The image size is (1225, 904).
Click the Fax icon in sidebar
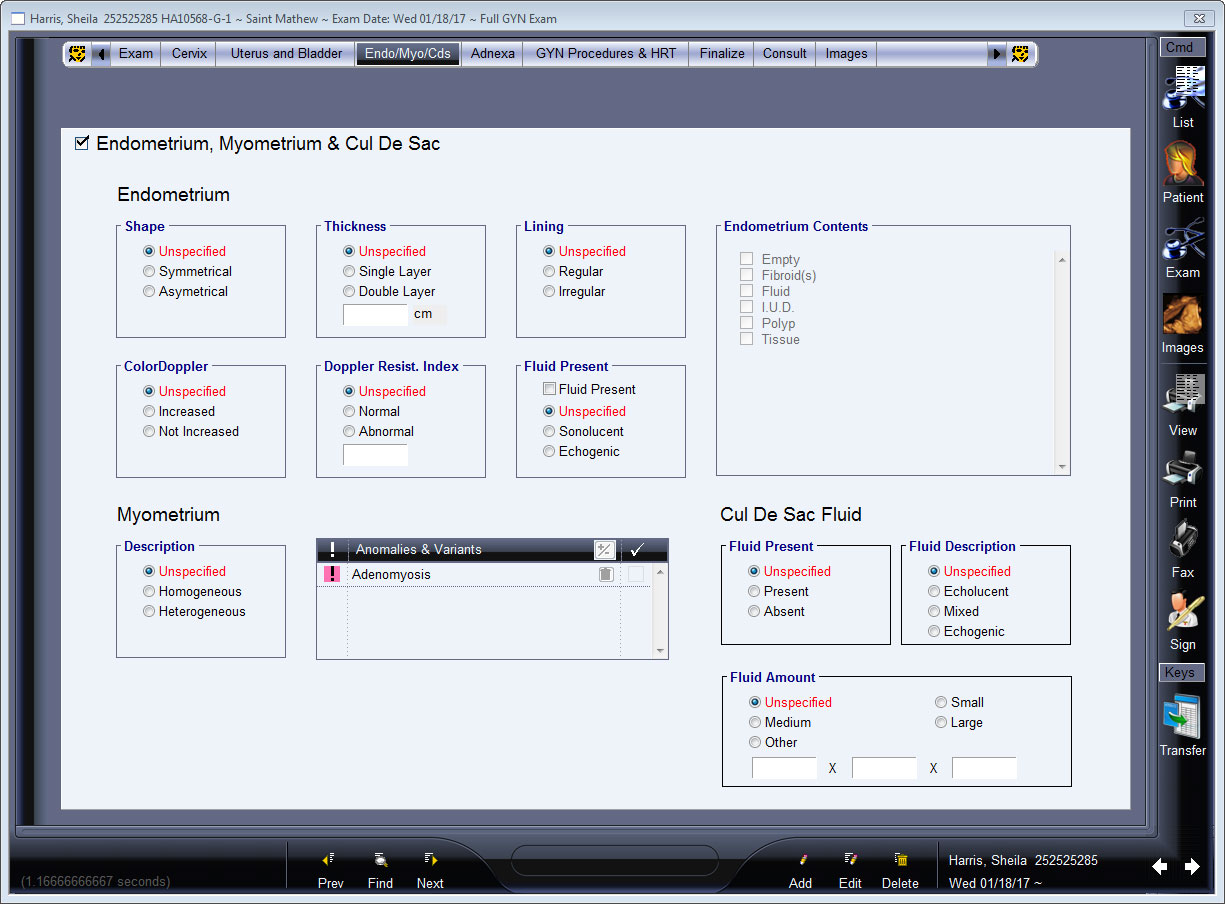click(x=1183, y=540)
